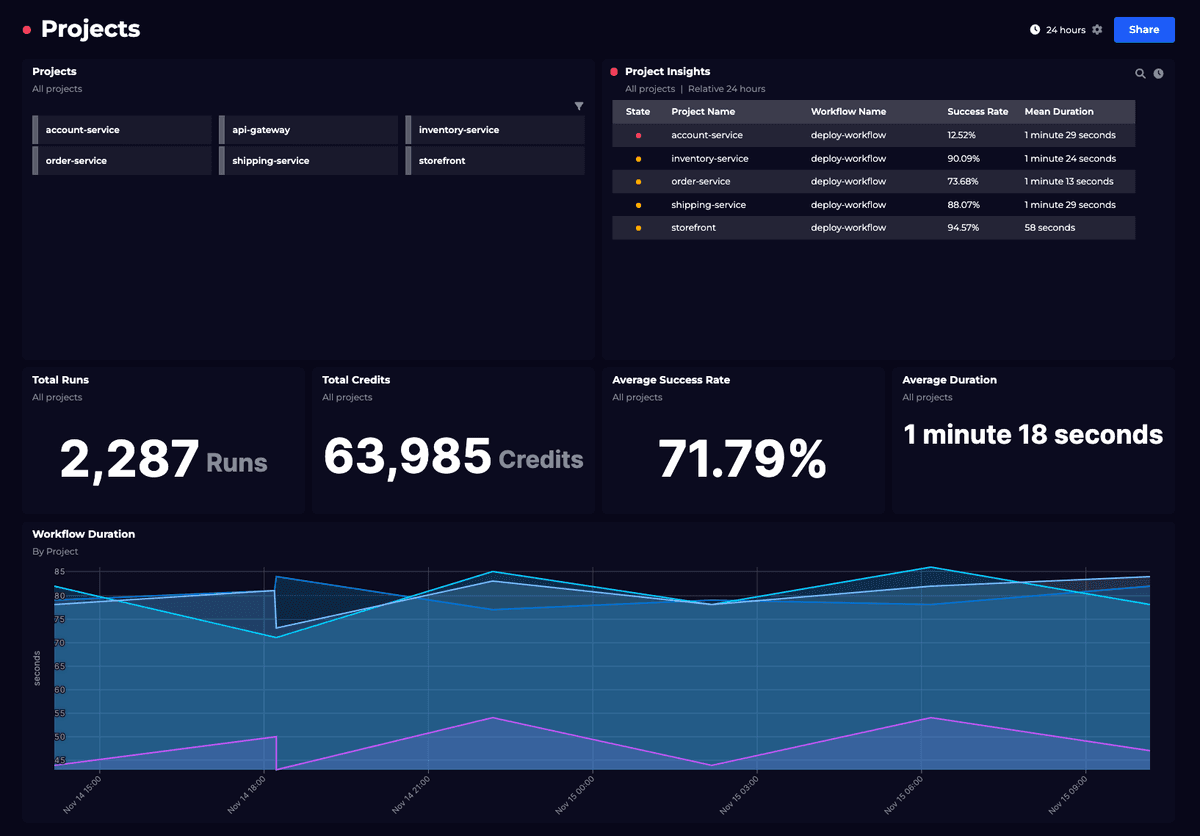1200x836 pixels.
Task: Click the Share button
Action: click(x=1143, y=29)
